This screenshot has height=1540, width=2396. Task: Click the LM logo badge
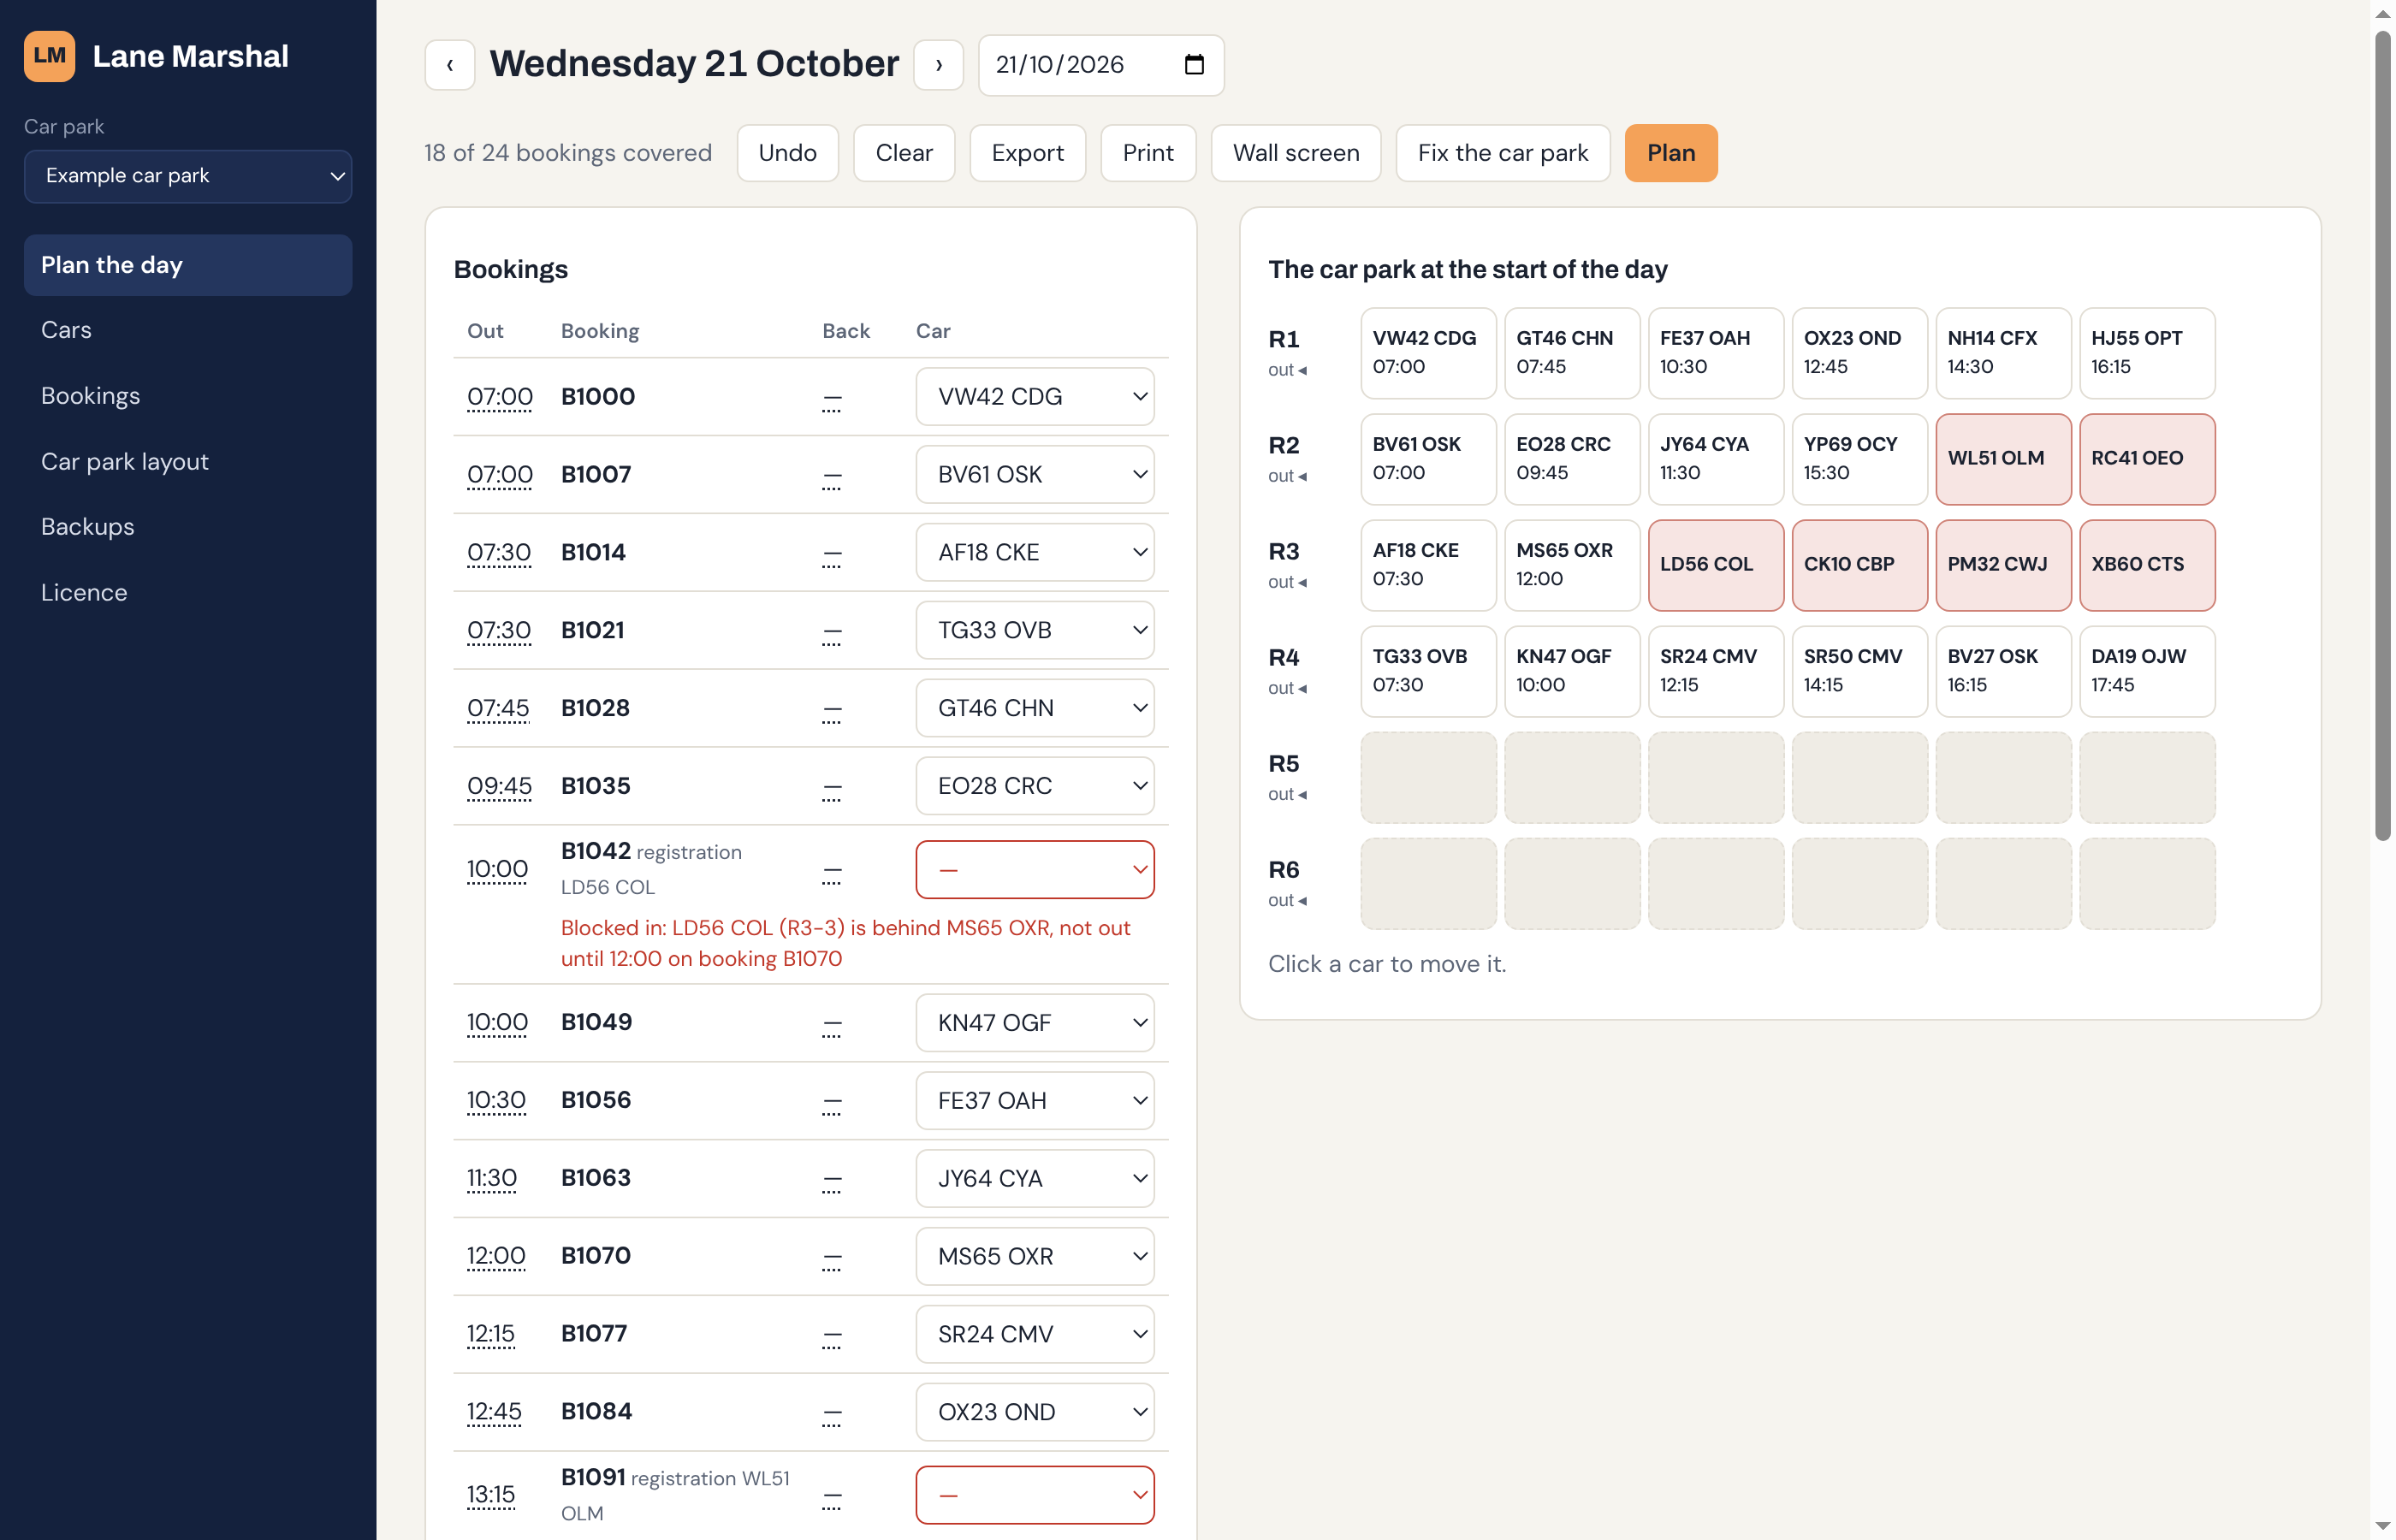pos(49,56)
